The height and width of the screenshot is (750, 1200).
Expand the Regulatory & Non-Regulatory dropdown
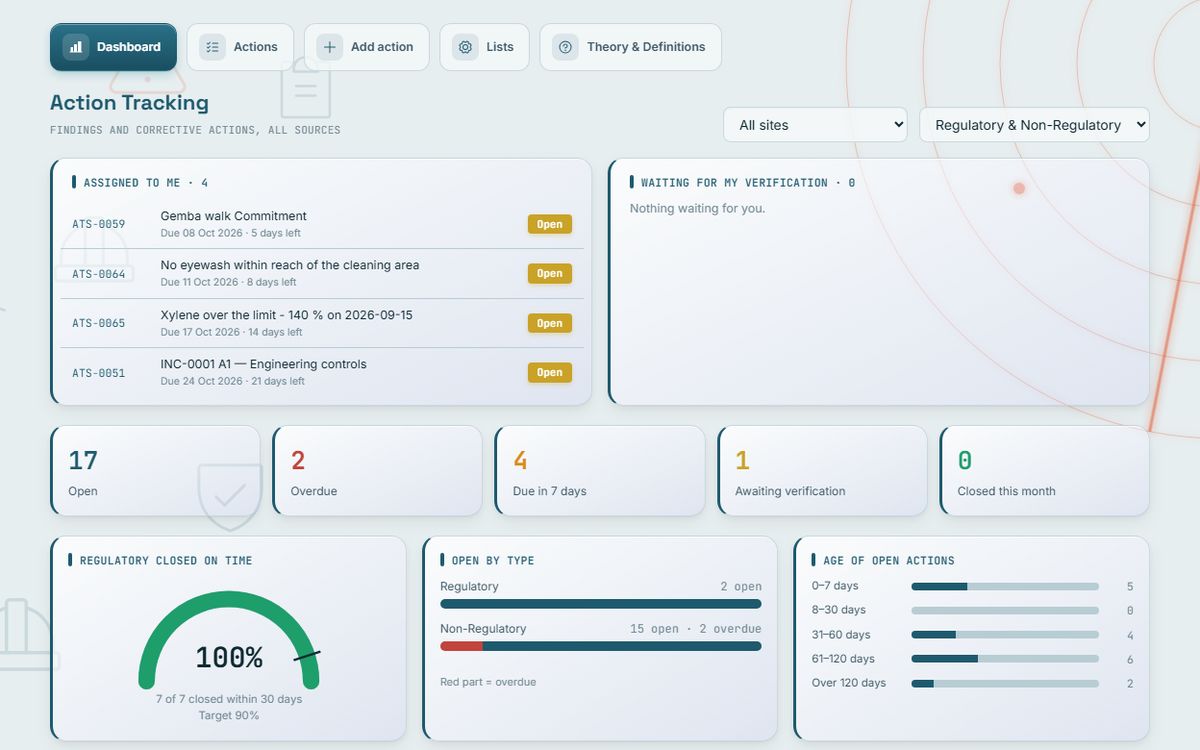click(x=1034, y=125)
